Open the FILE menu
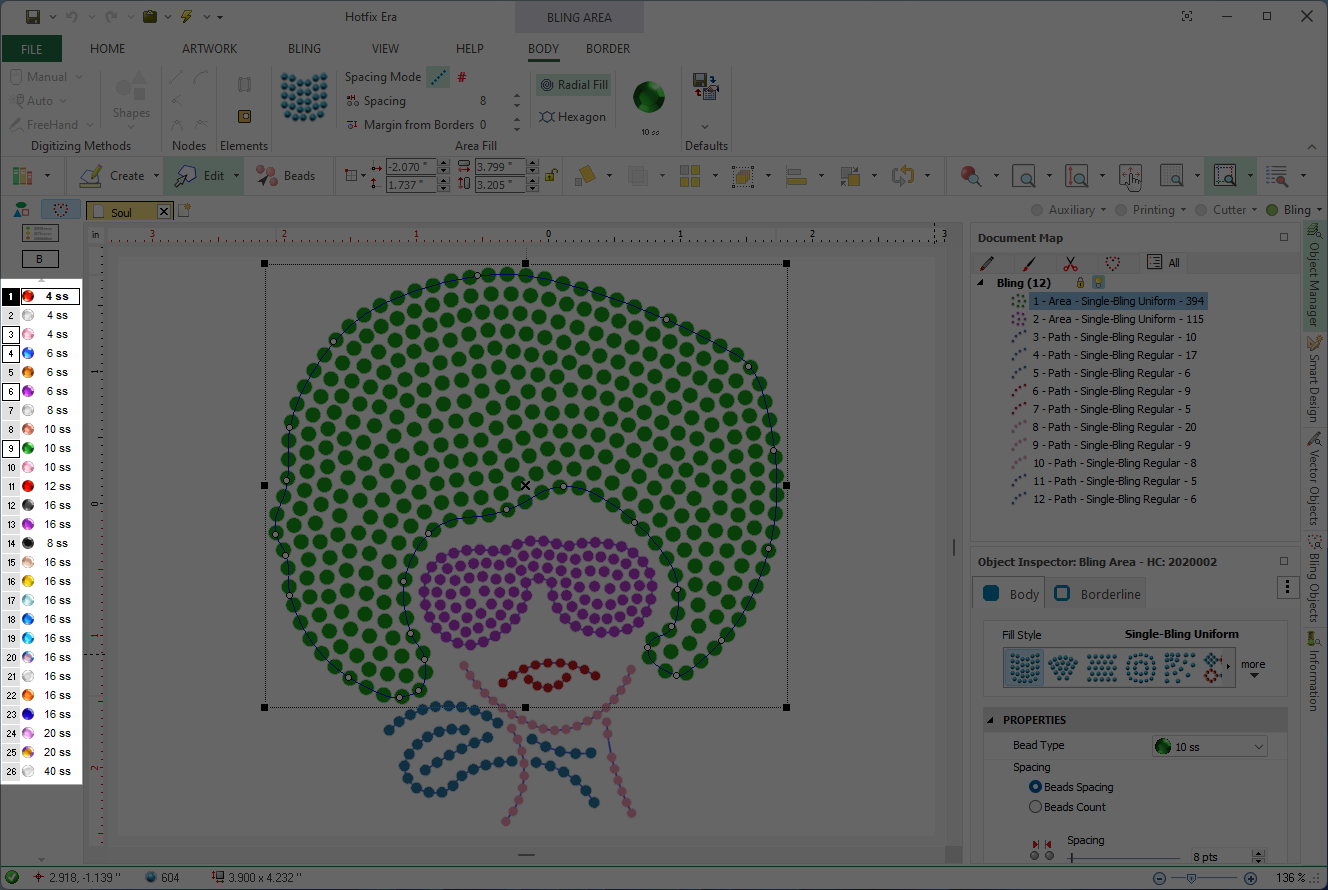The height and width of the screenshot is (890, 1328). pyautogui.click(x=31, y=48)
